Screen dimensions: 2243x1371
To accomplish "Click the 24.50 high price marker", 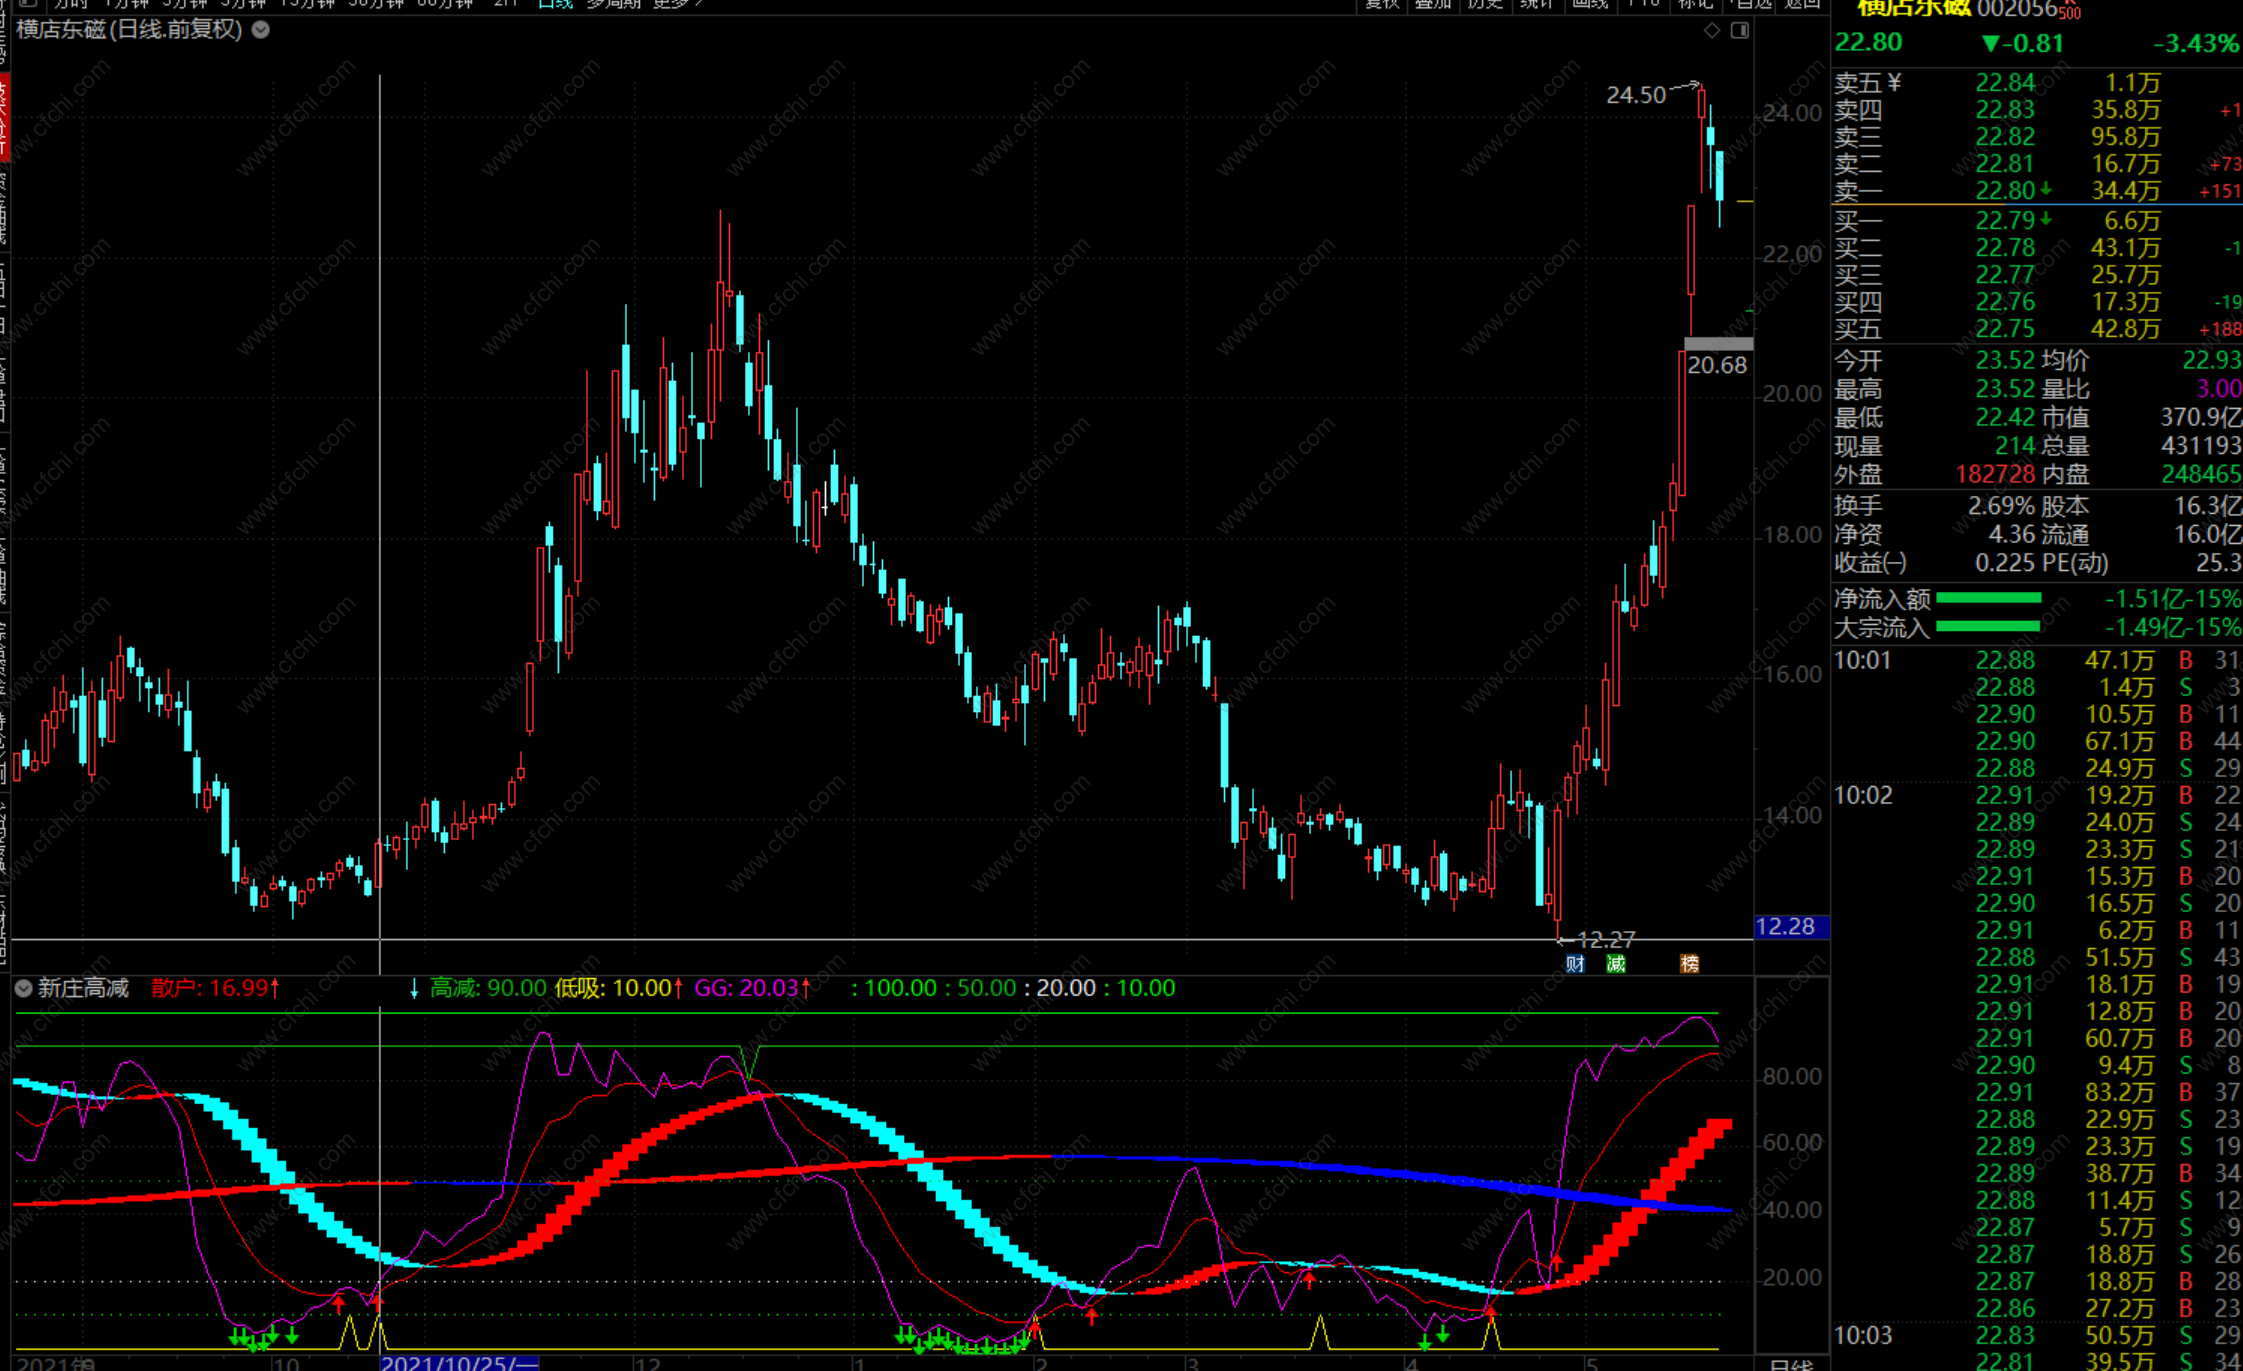I will [1636, 94].
